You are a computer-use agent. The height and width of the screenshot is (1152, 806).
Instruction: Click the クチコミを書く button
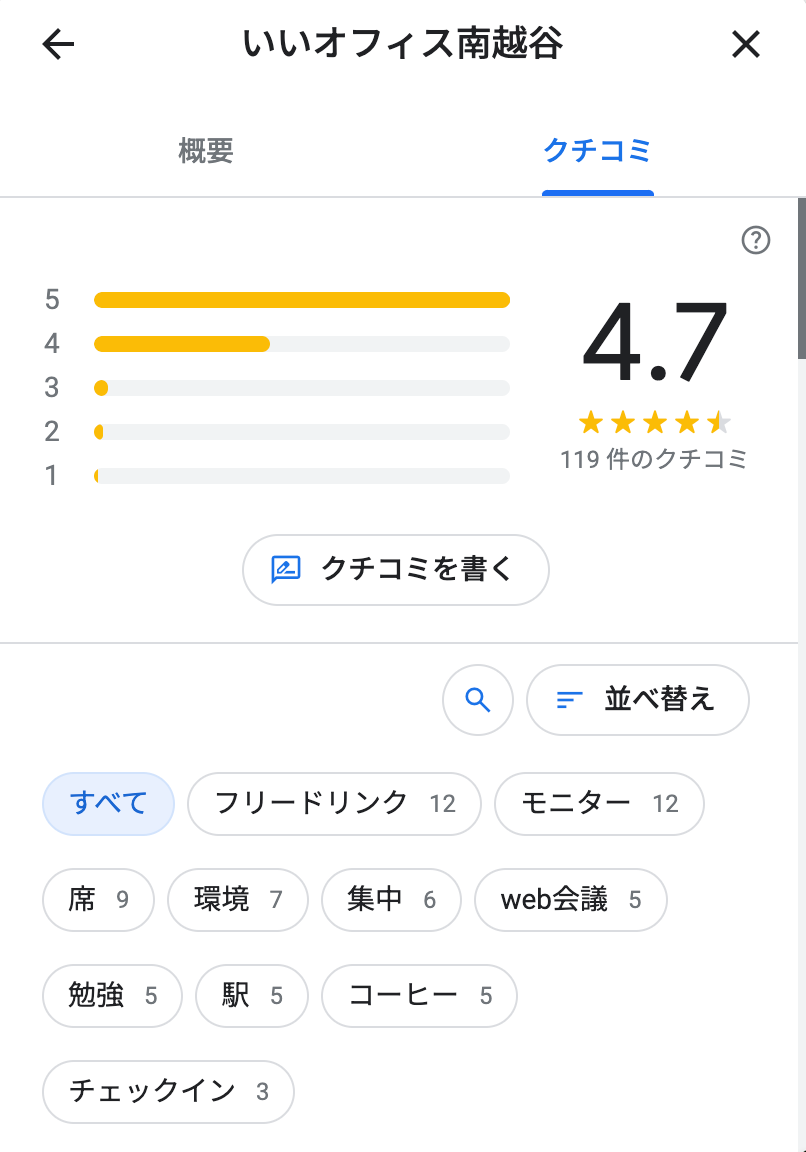tap(395, 570)
